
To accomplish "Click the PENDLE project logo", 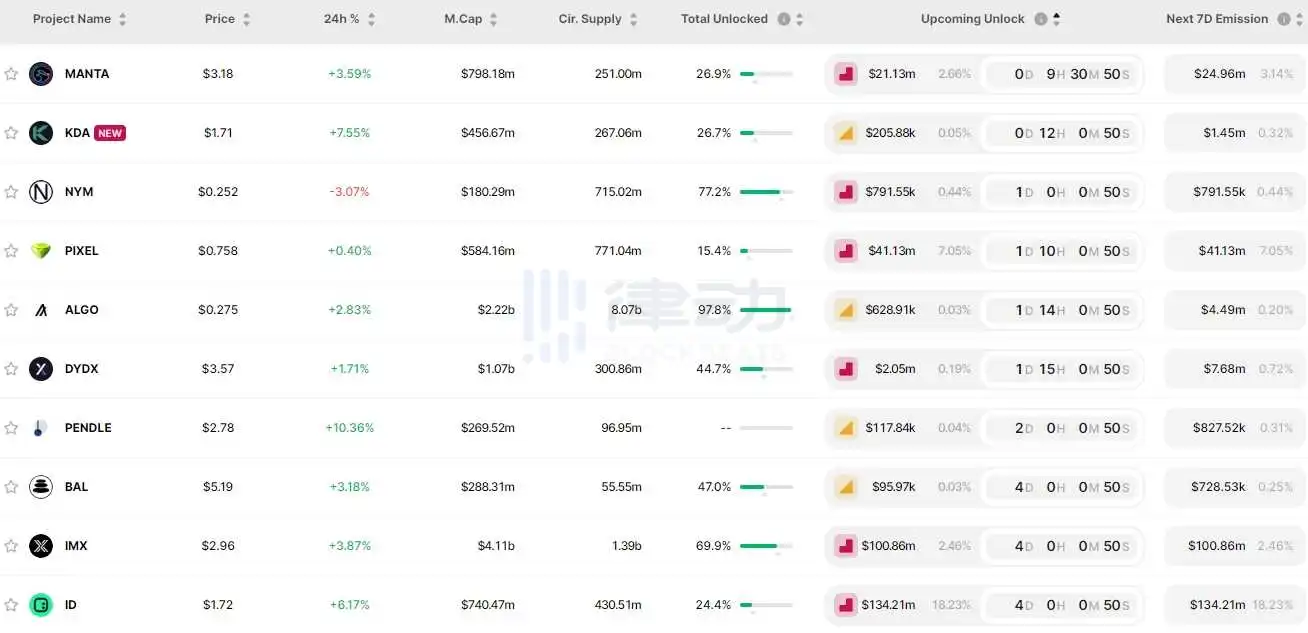I will (x=40, y=428).
